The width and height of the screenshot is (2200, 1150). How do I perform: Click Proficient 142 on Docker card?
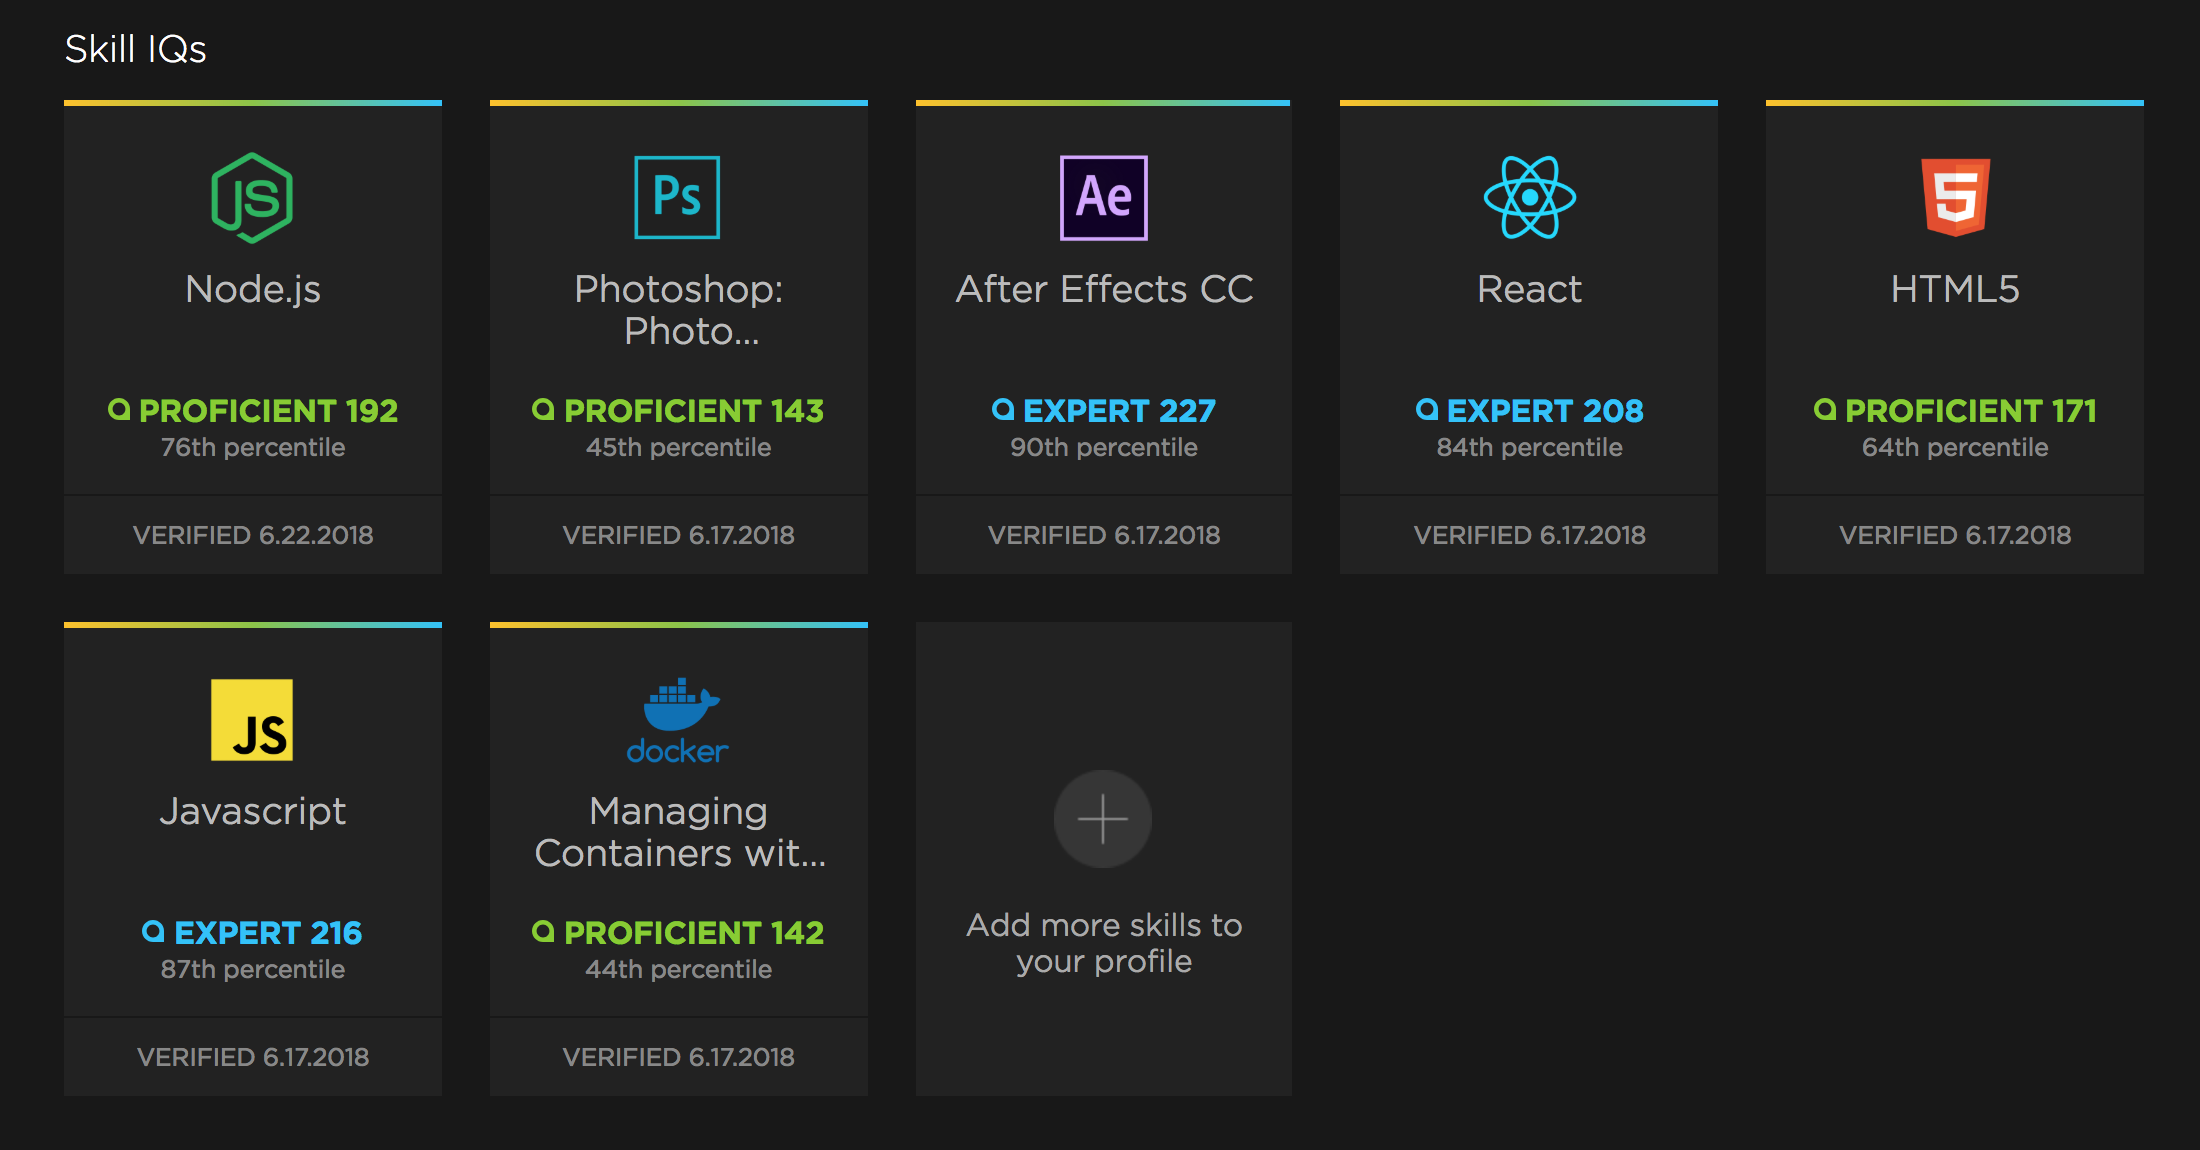(679, 932)
